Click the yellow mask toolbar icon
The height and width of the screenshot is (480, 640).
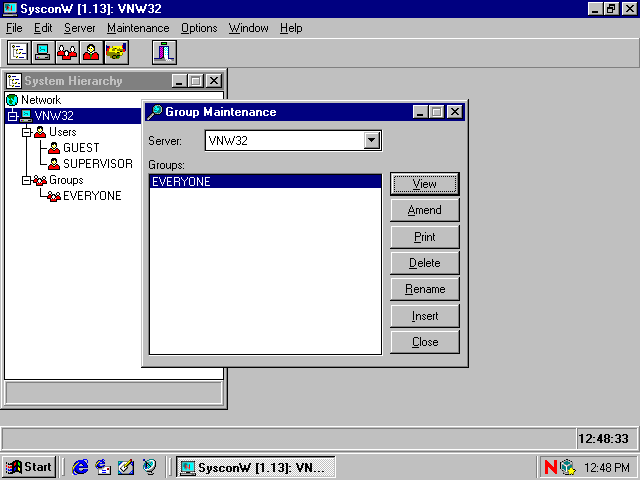pyautogui.click(x=116, y=52)
